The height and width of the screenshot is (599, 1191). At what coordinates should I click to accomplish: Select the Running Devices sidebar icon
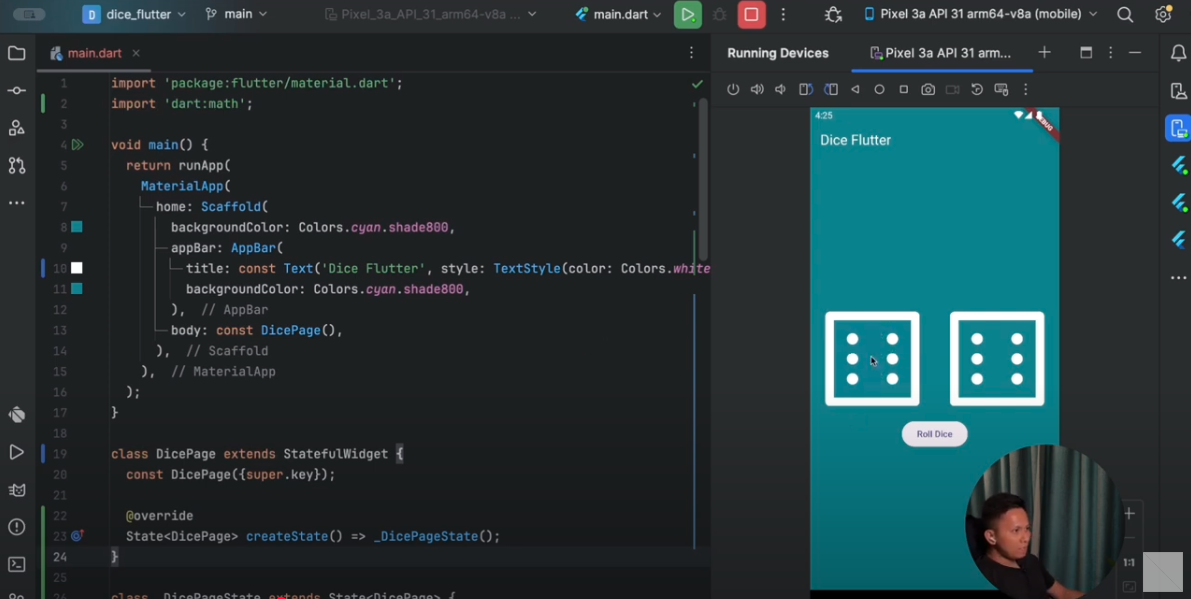(x=1178, y=128)
